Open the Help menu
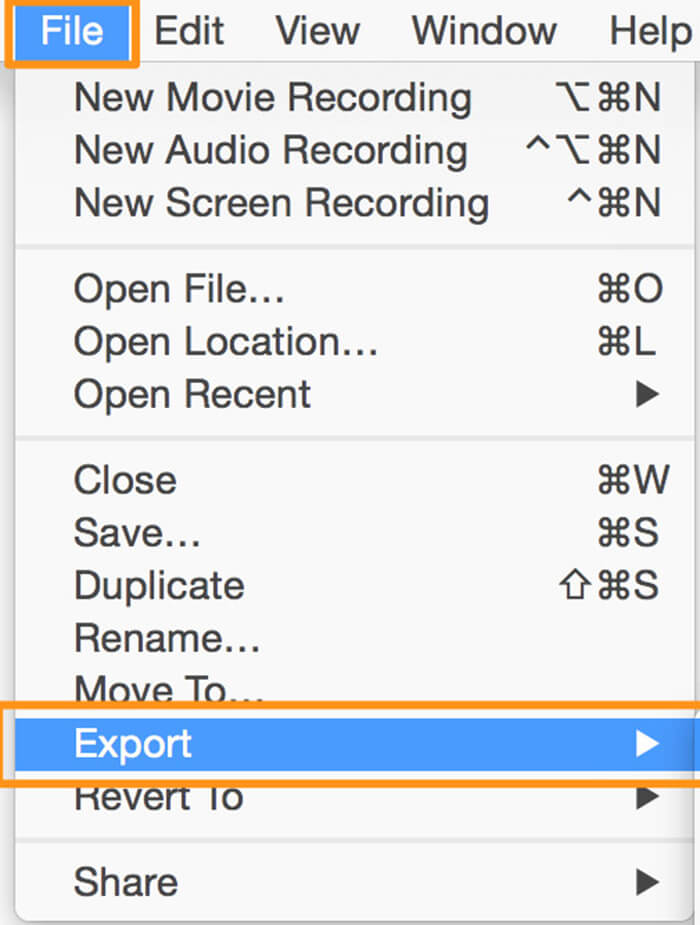Viewport: 700px width, 925px height. [x=646, y=31]
